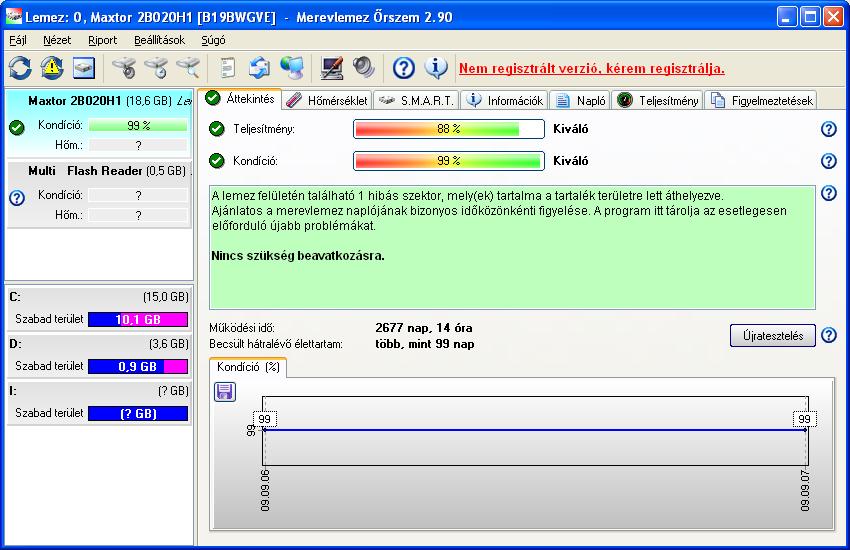The height and width of the screenshot is (550, 850).
Task: Click green check icon beside overview Kondíció label
Action: pyautogui.click(x=217, y=161)
